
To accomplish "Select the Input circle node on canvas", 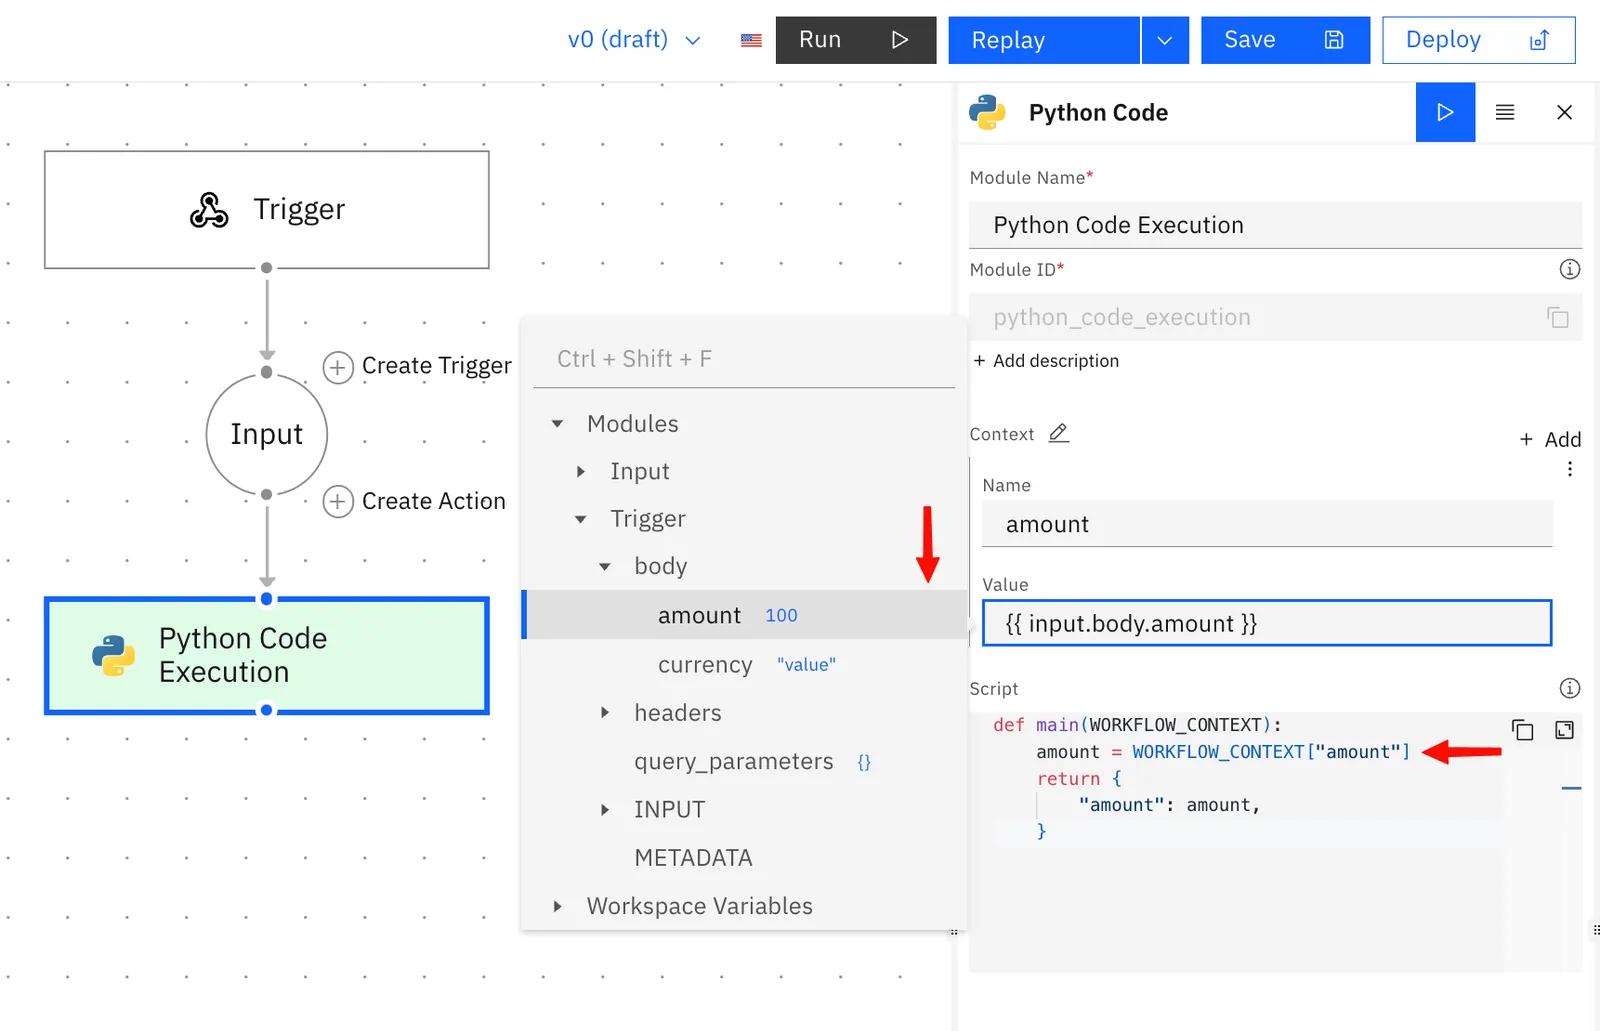I will (x=267, y=434).
